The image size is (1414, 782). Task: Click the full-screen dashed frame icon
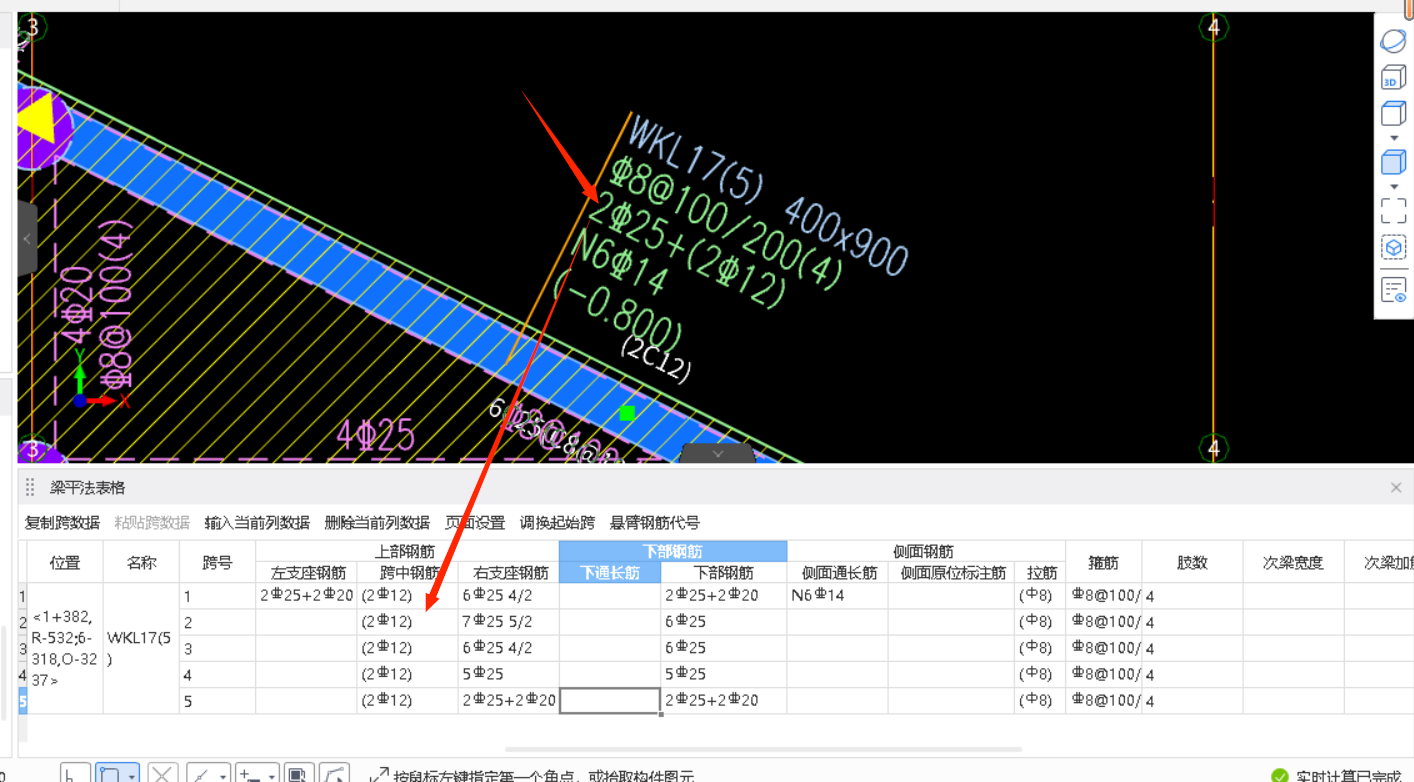click(x=1393, y=211)
